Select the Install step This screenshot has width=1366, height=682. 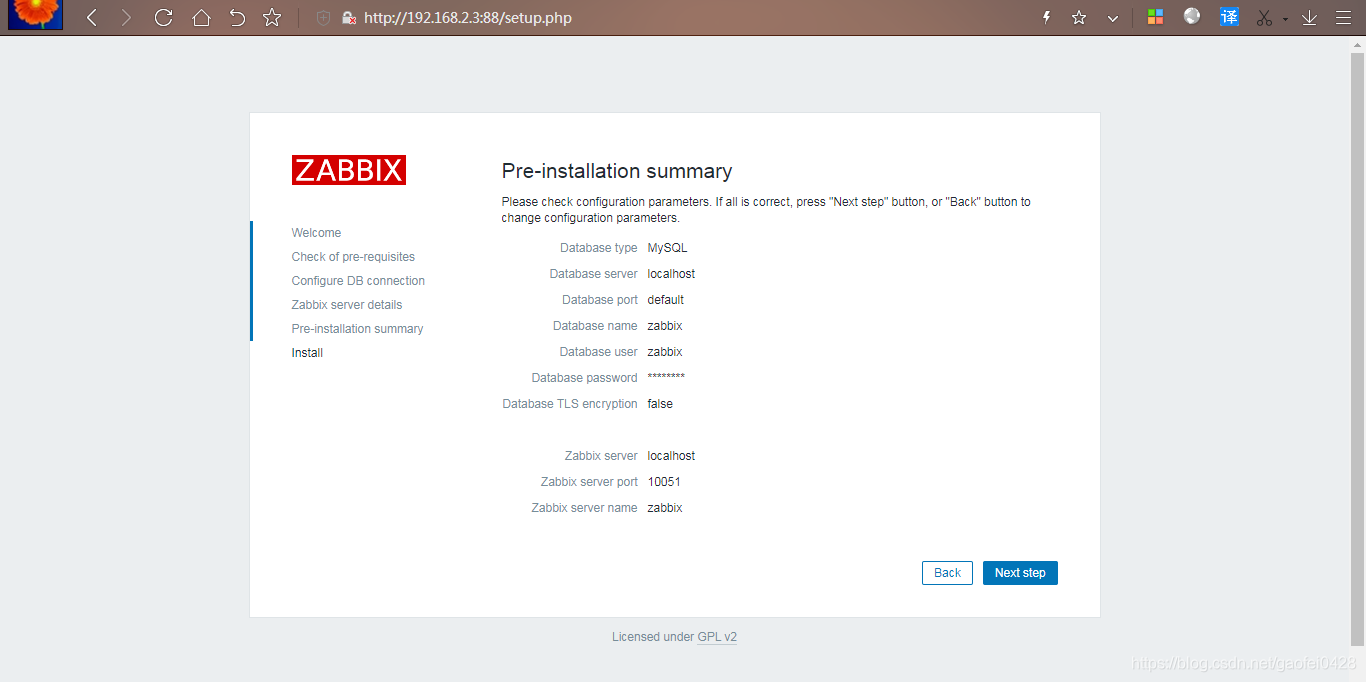[307, 353]
